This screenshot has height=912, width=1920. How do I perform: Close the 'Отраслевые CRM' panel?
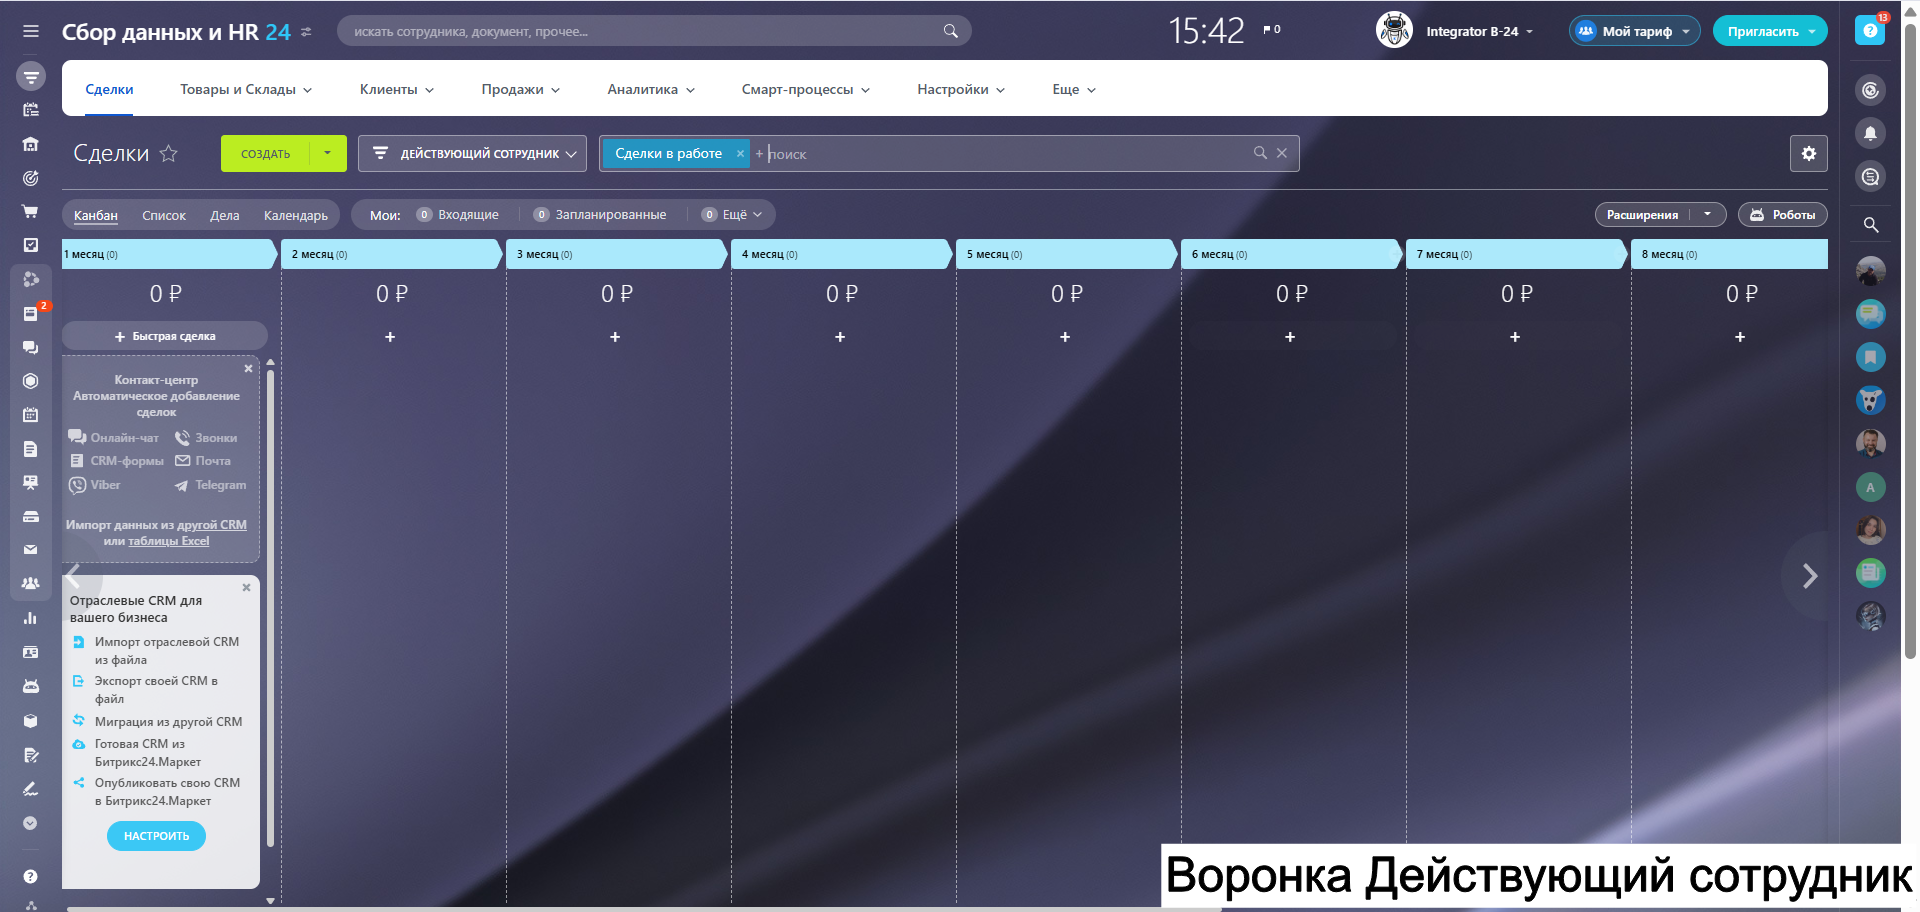[x=246, y=588]
